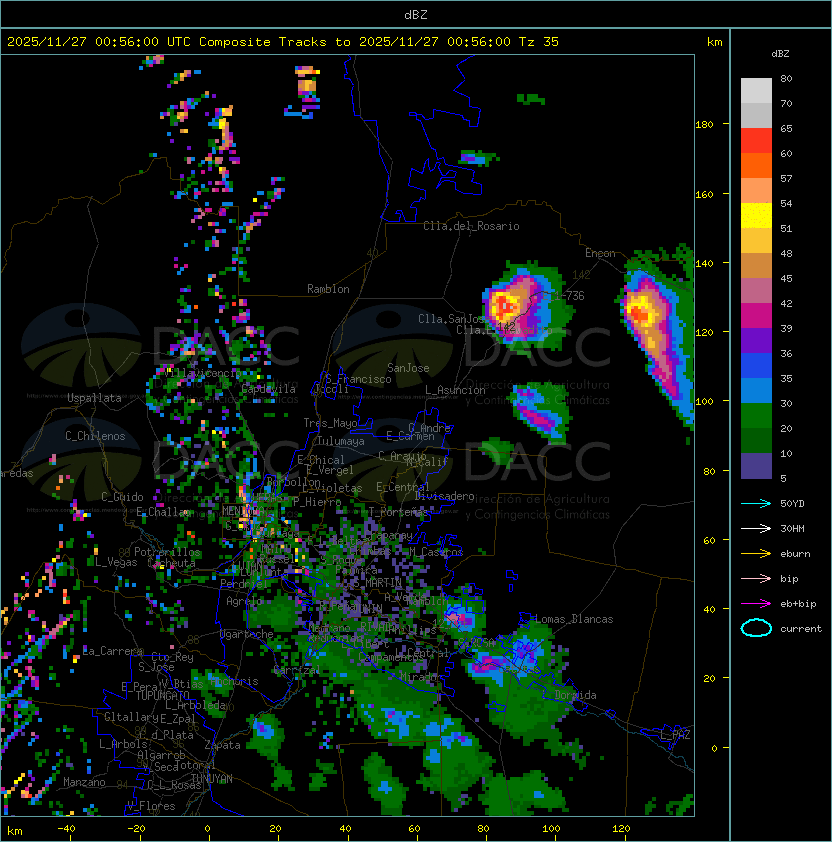Click the TUNUYAN label

click(212, 779)
